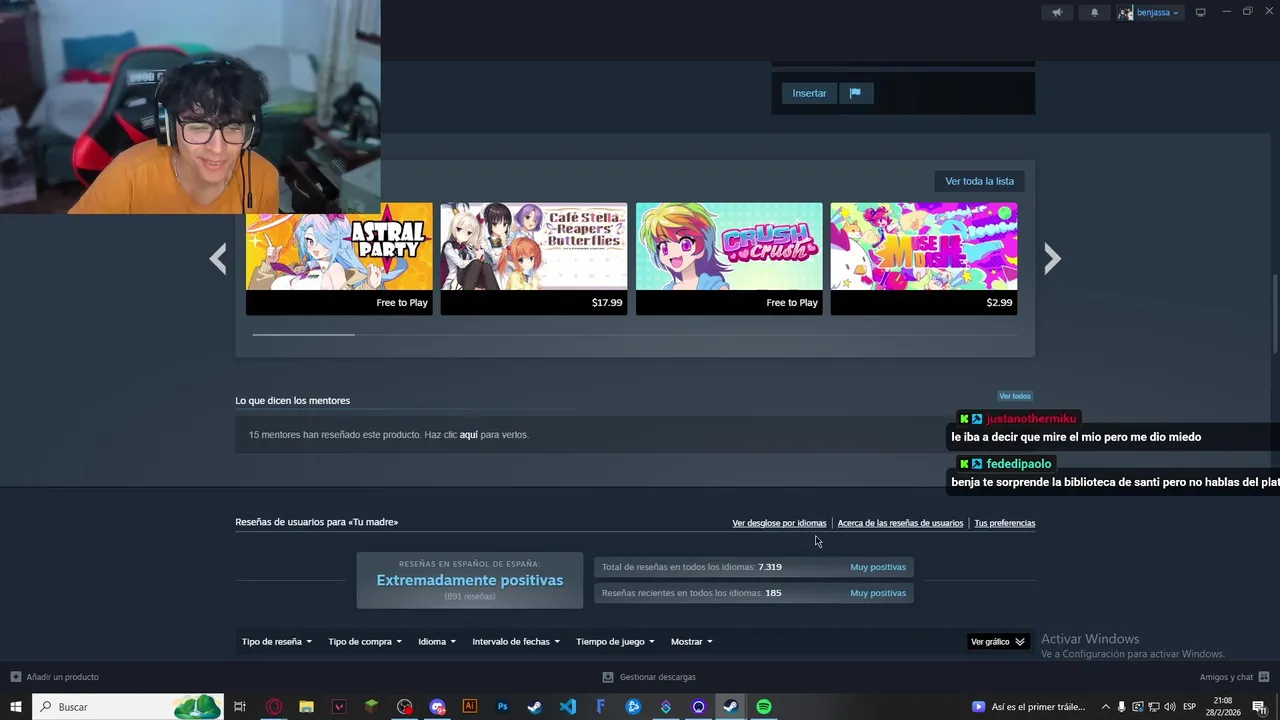The width and height of the screenshot is (1280, 720).
Task: Switch ESP keyboard language indicator
Action: [1190, 707]
